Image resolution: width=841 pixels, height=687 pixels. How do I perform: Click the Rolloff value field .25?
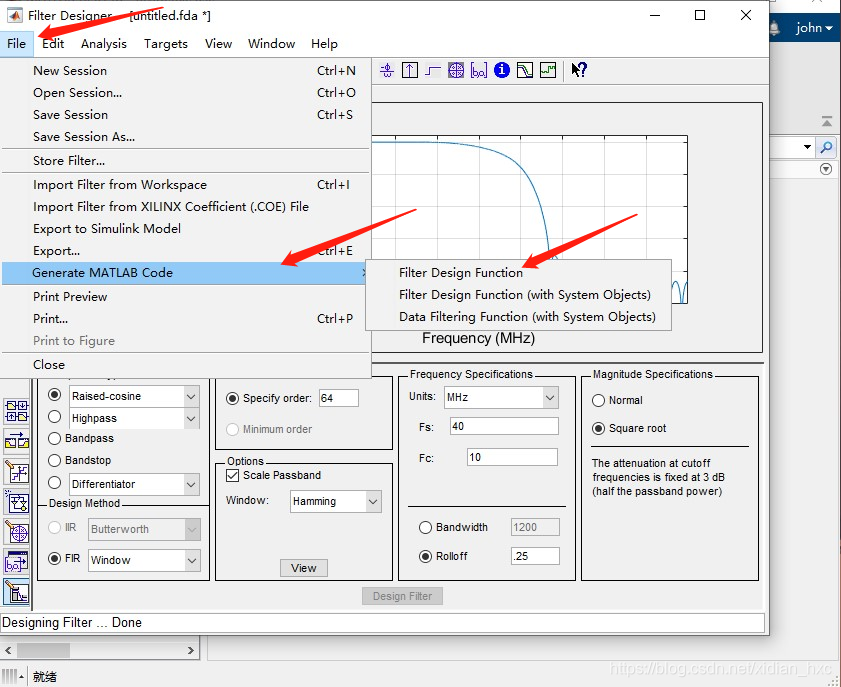(x=535, y=556)
